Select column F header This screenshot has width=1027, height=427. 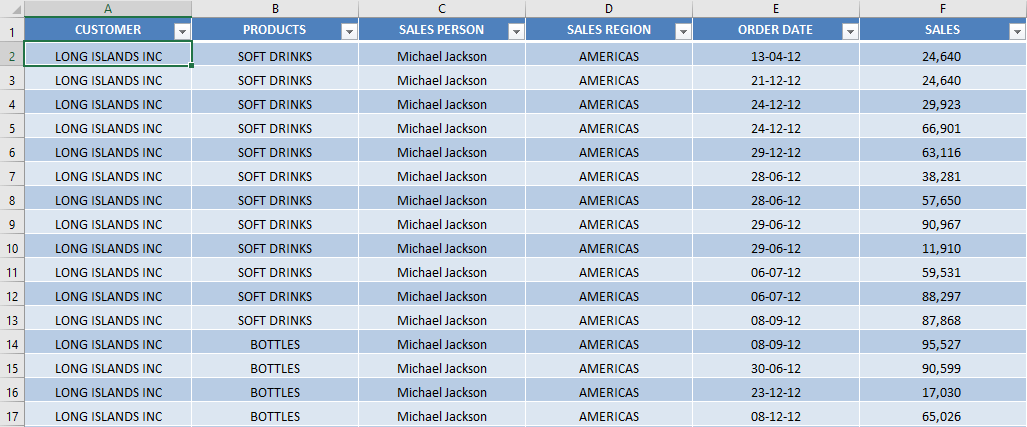(943, 9)
